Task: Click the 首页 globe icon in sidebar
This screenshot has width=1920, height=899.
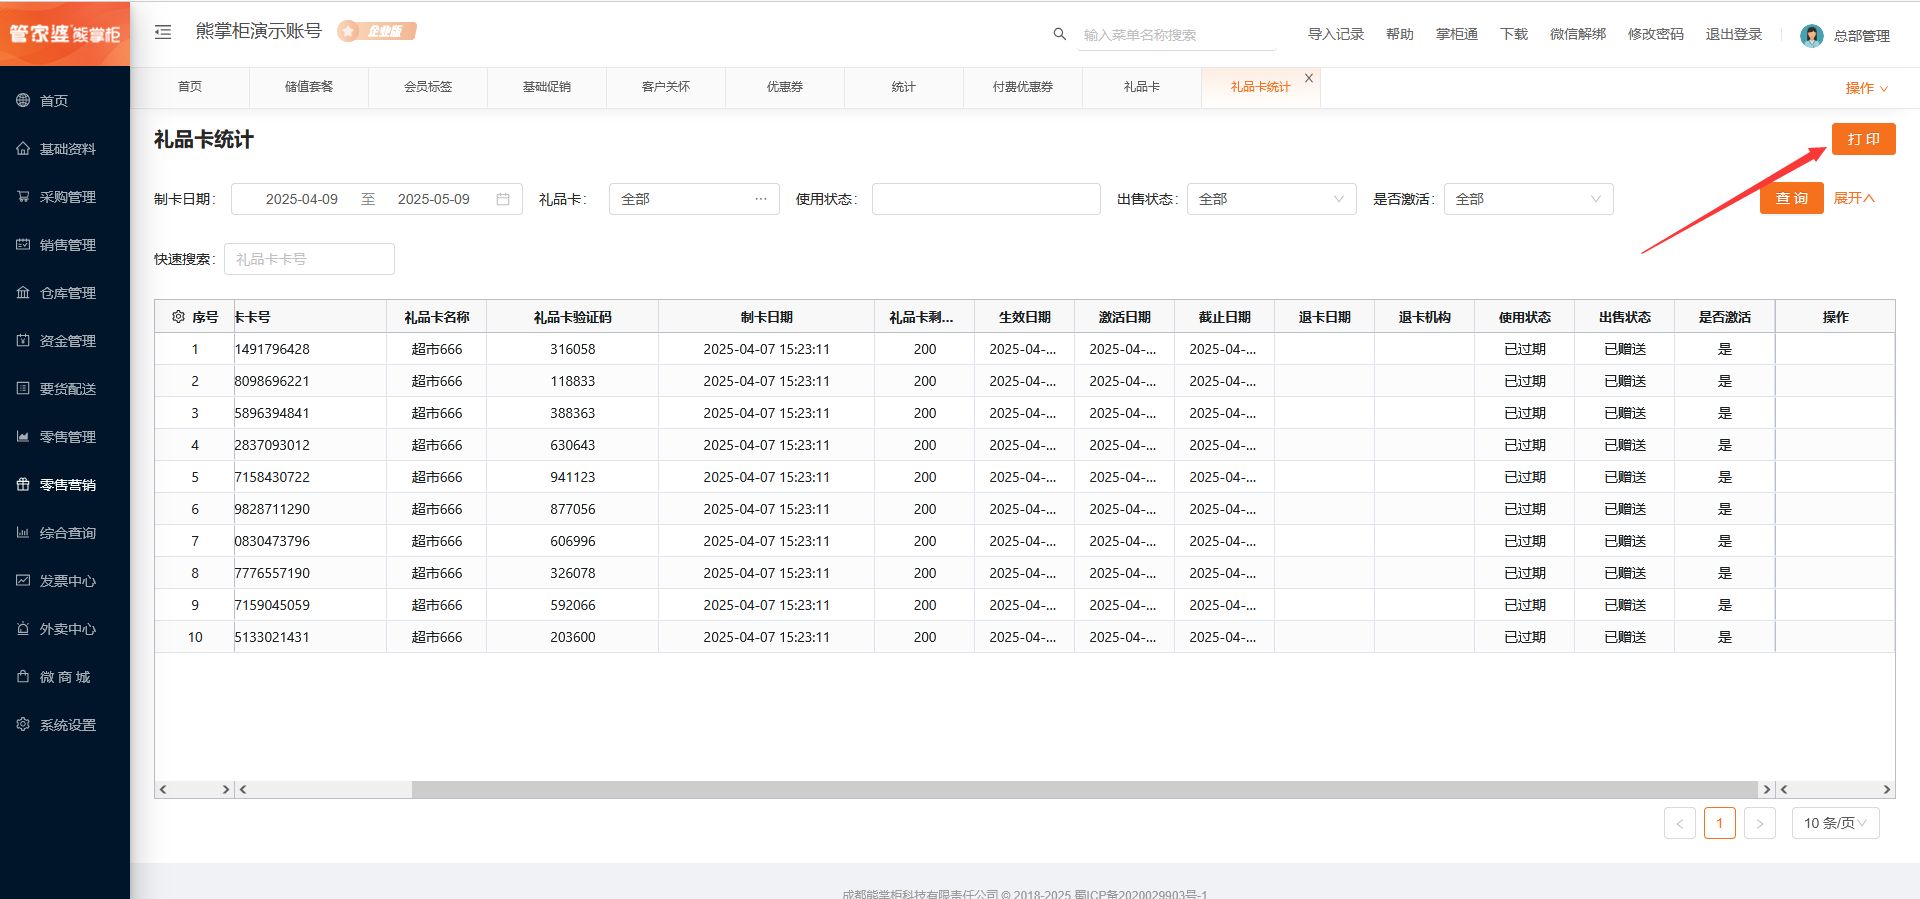Action: pos(23,100)
